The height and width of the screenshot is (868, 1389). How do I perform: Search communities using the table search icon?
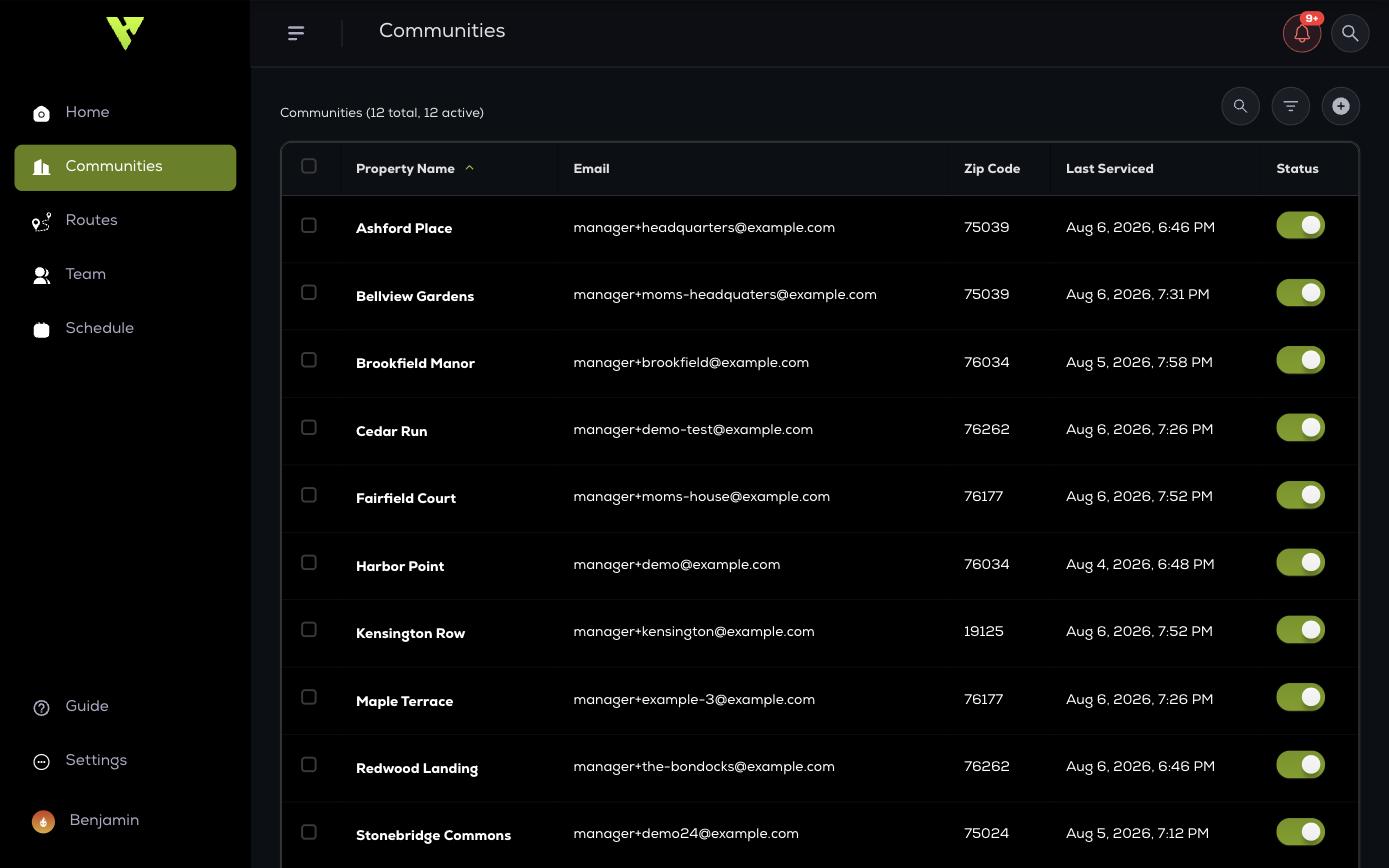tap(1241, 106)
